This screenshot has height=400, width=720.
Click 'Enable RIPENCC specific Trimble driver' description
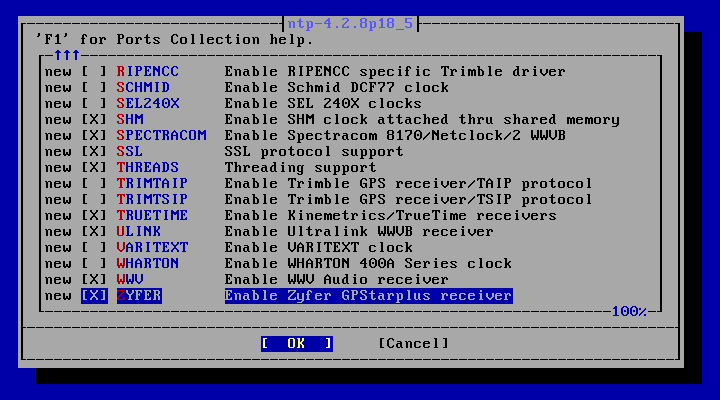coord(395,72)
